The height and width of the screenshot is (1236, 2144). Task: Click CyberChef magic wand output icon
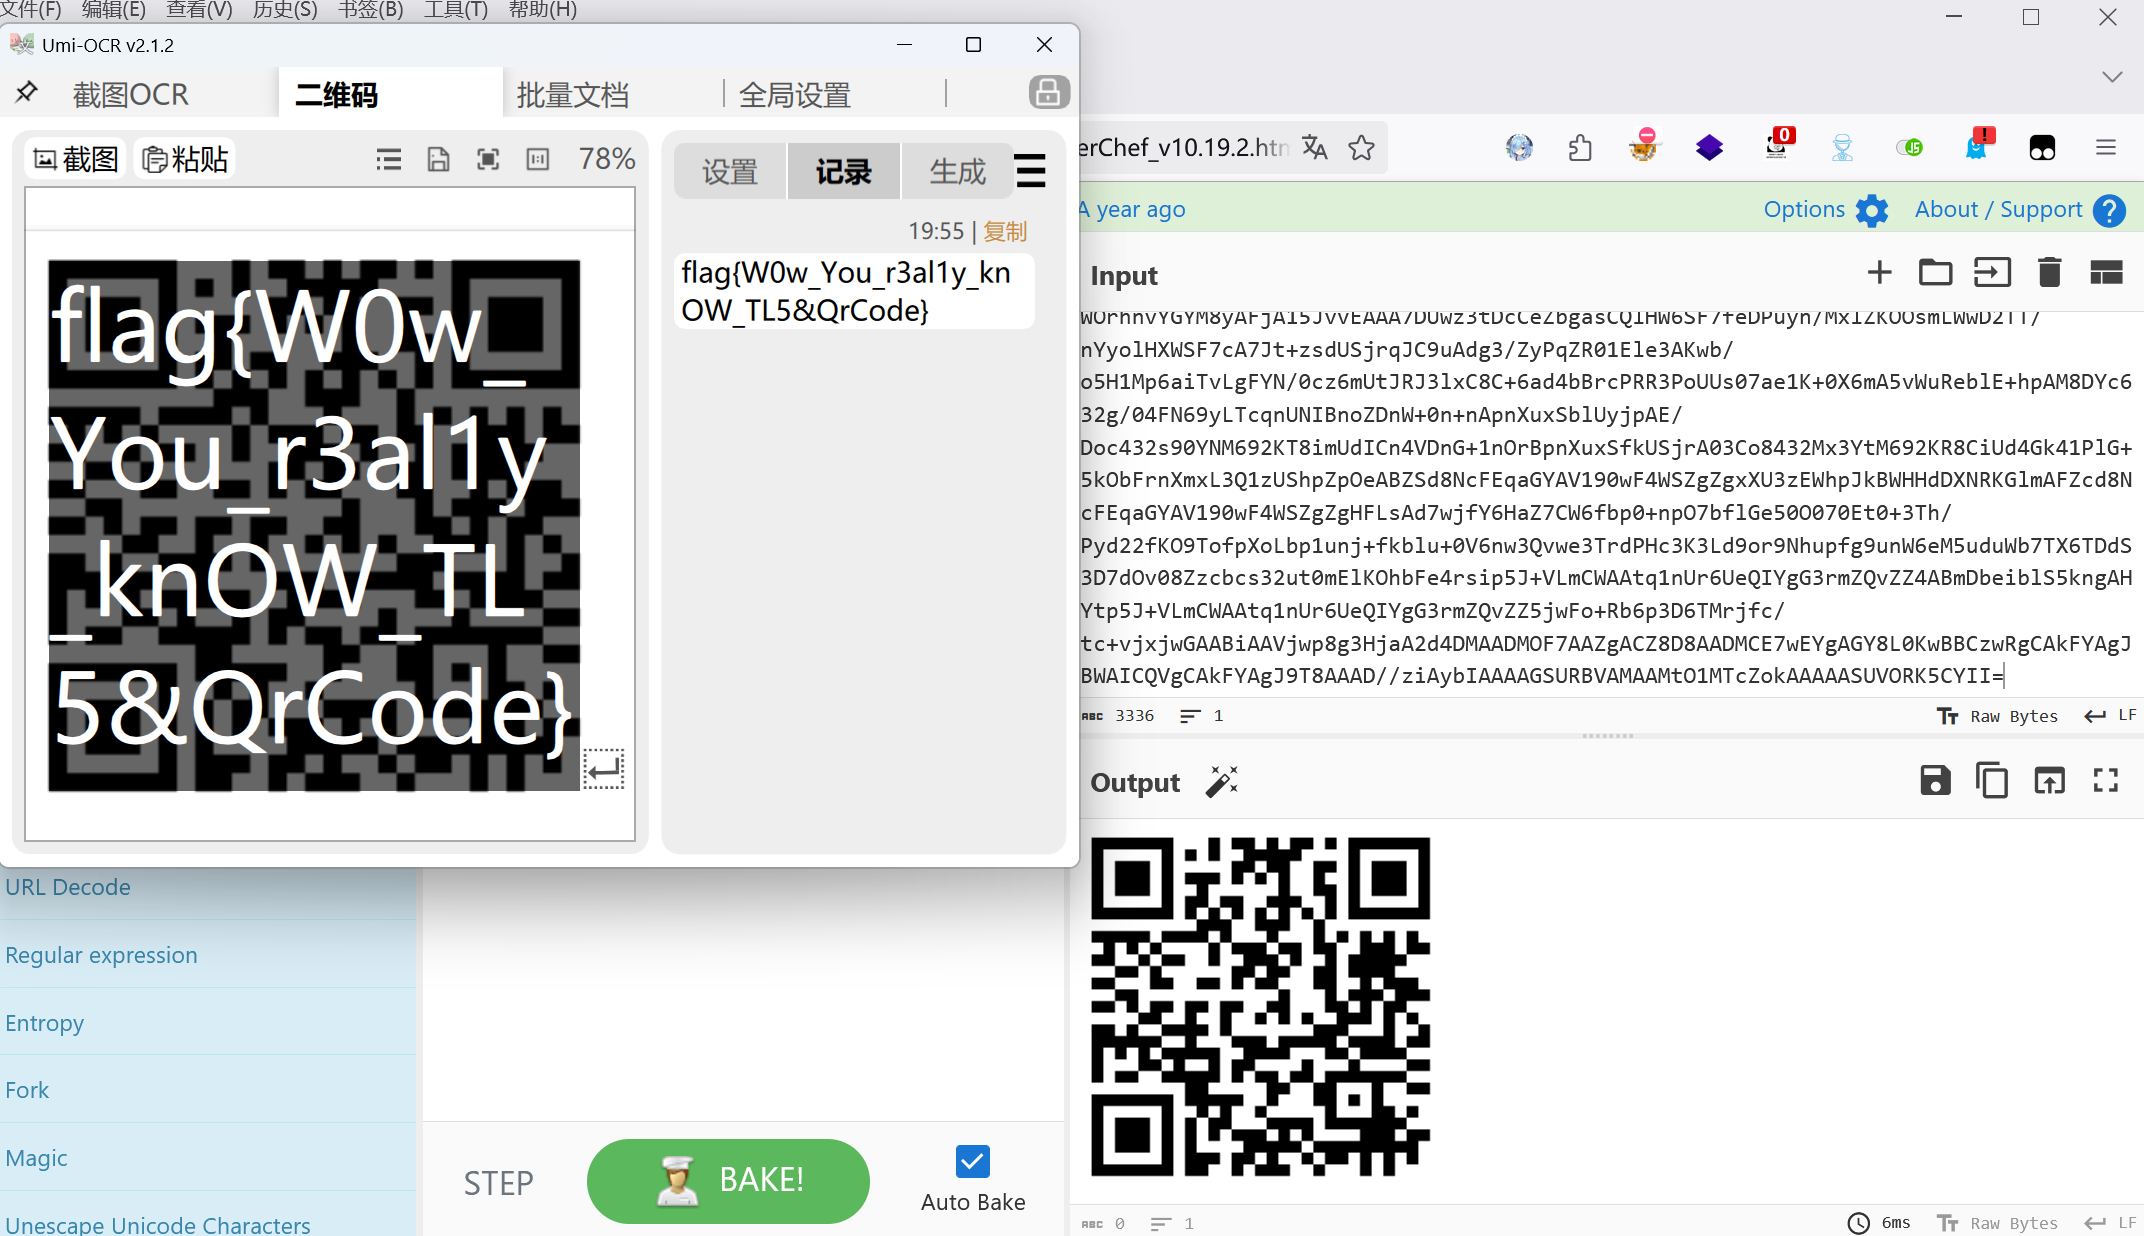[1221, 782]
